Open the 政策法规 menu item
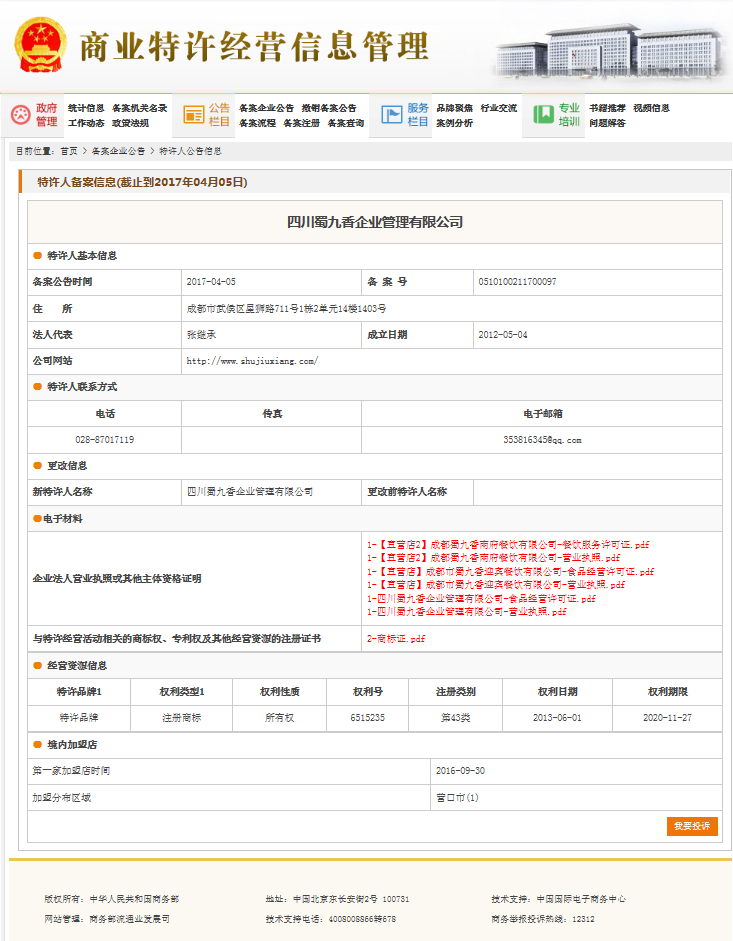 coord(130,123)
